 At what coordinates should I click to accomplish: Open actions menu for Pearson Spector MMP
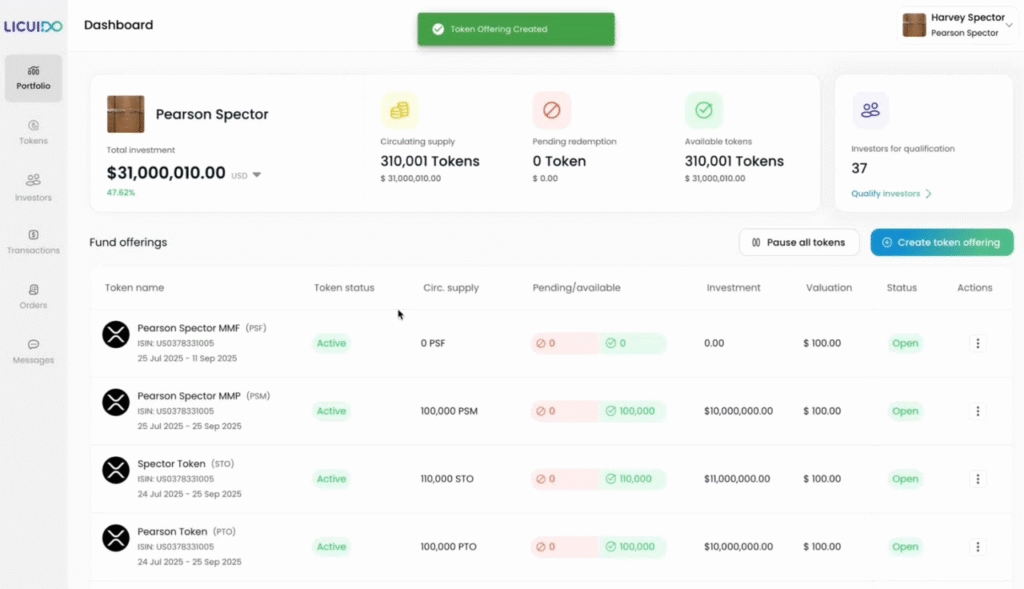977,411
